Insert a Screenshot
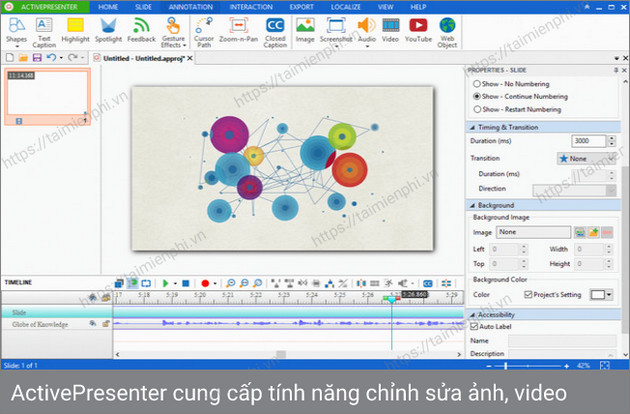The height and width of the screenshot is (414, 630). pos(336,32)
